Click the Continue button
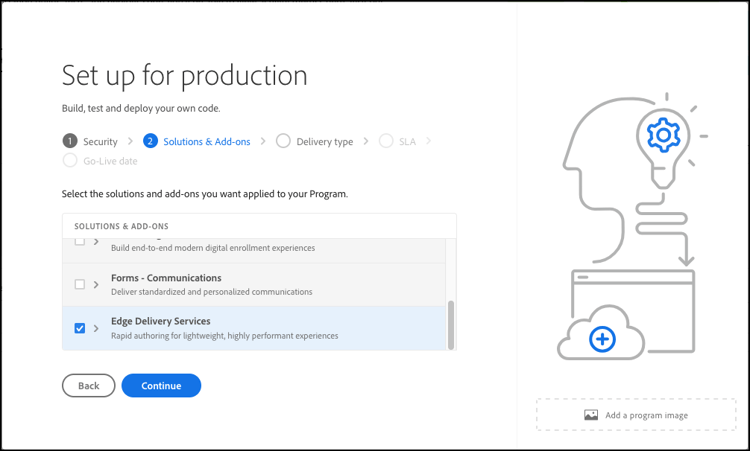Viewport: 750px width, 451px height. click(161, 385)
